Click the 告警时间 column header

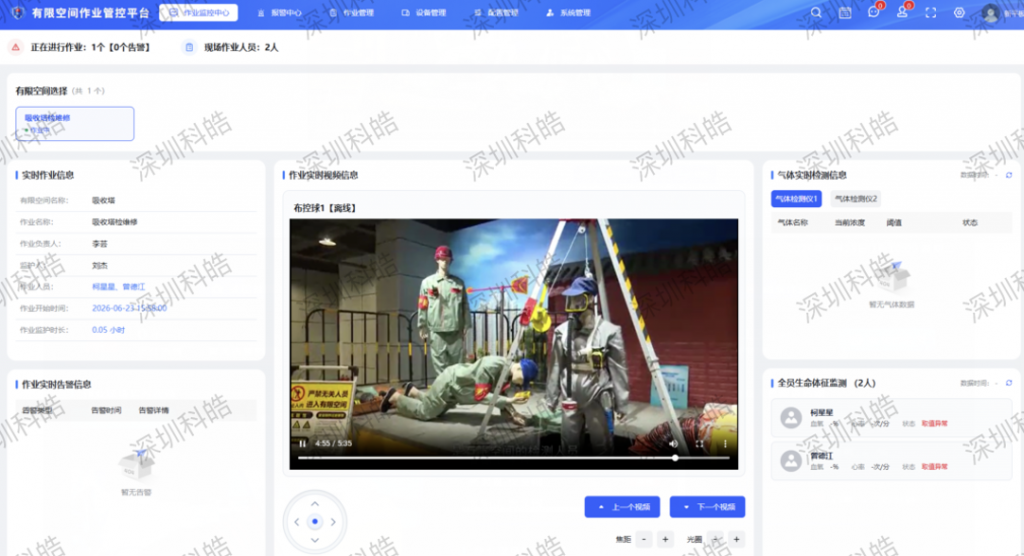click(x=106, y=410)
